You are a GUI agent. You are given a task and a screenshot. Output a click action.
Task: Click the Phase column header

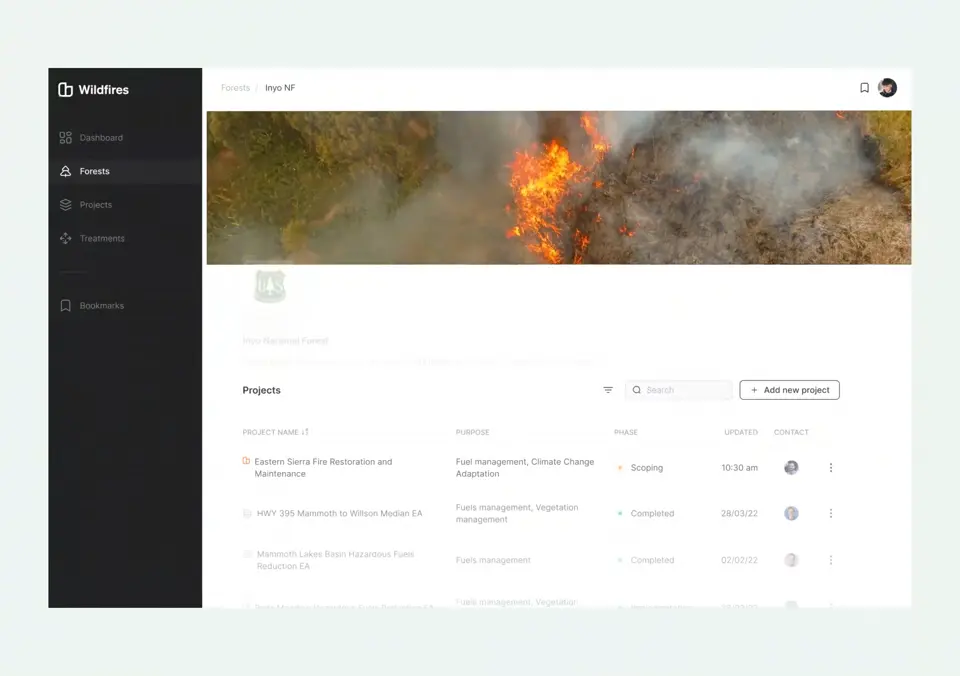(626, 432)
